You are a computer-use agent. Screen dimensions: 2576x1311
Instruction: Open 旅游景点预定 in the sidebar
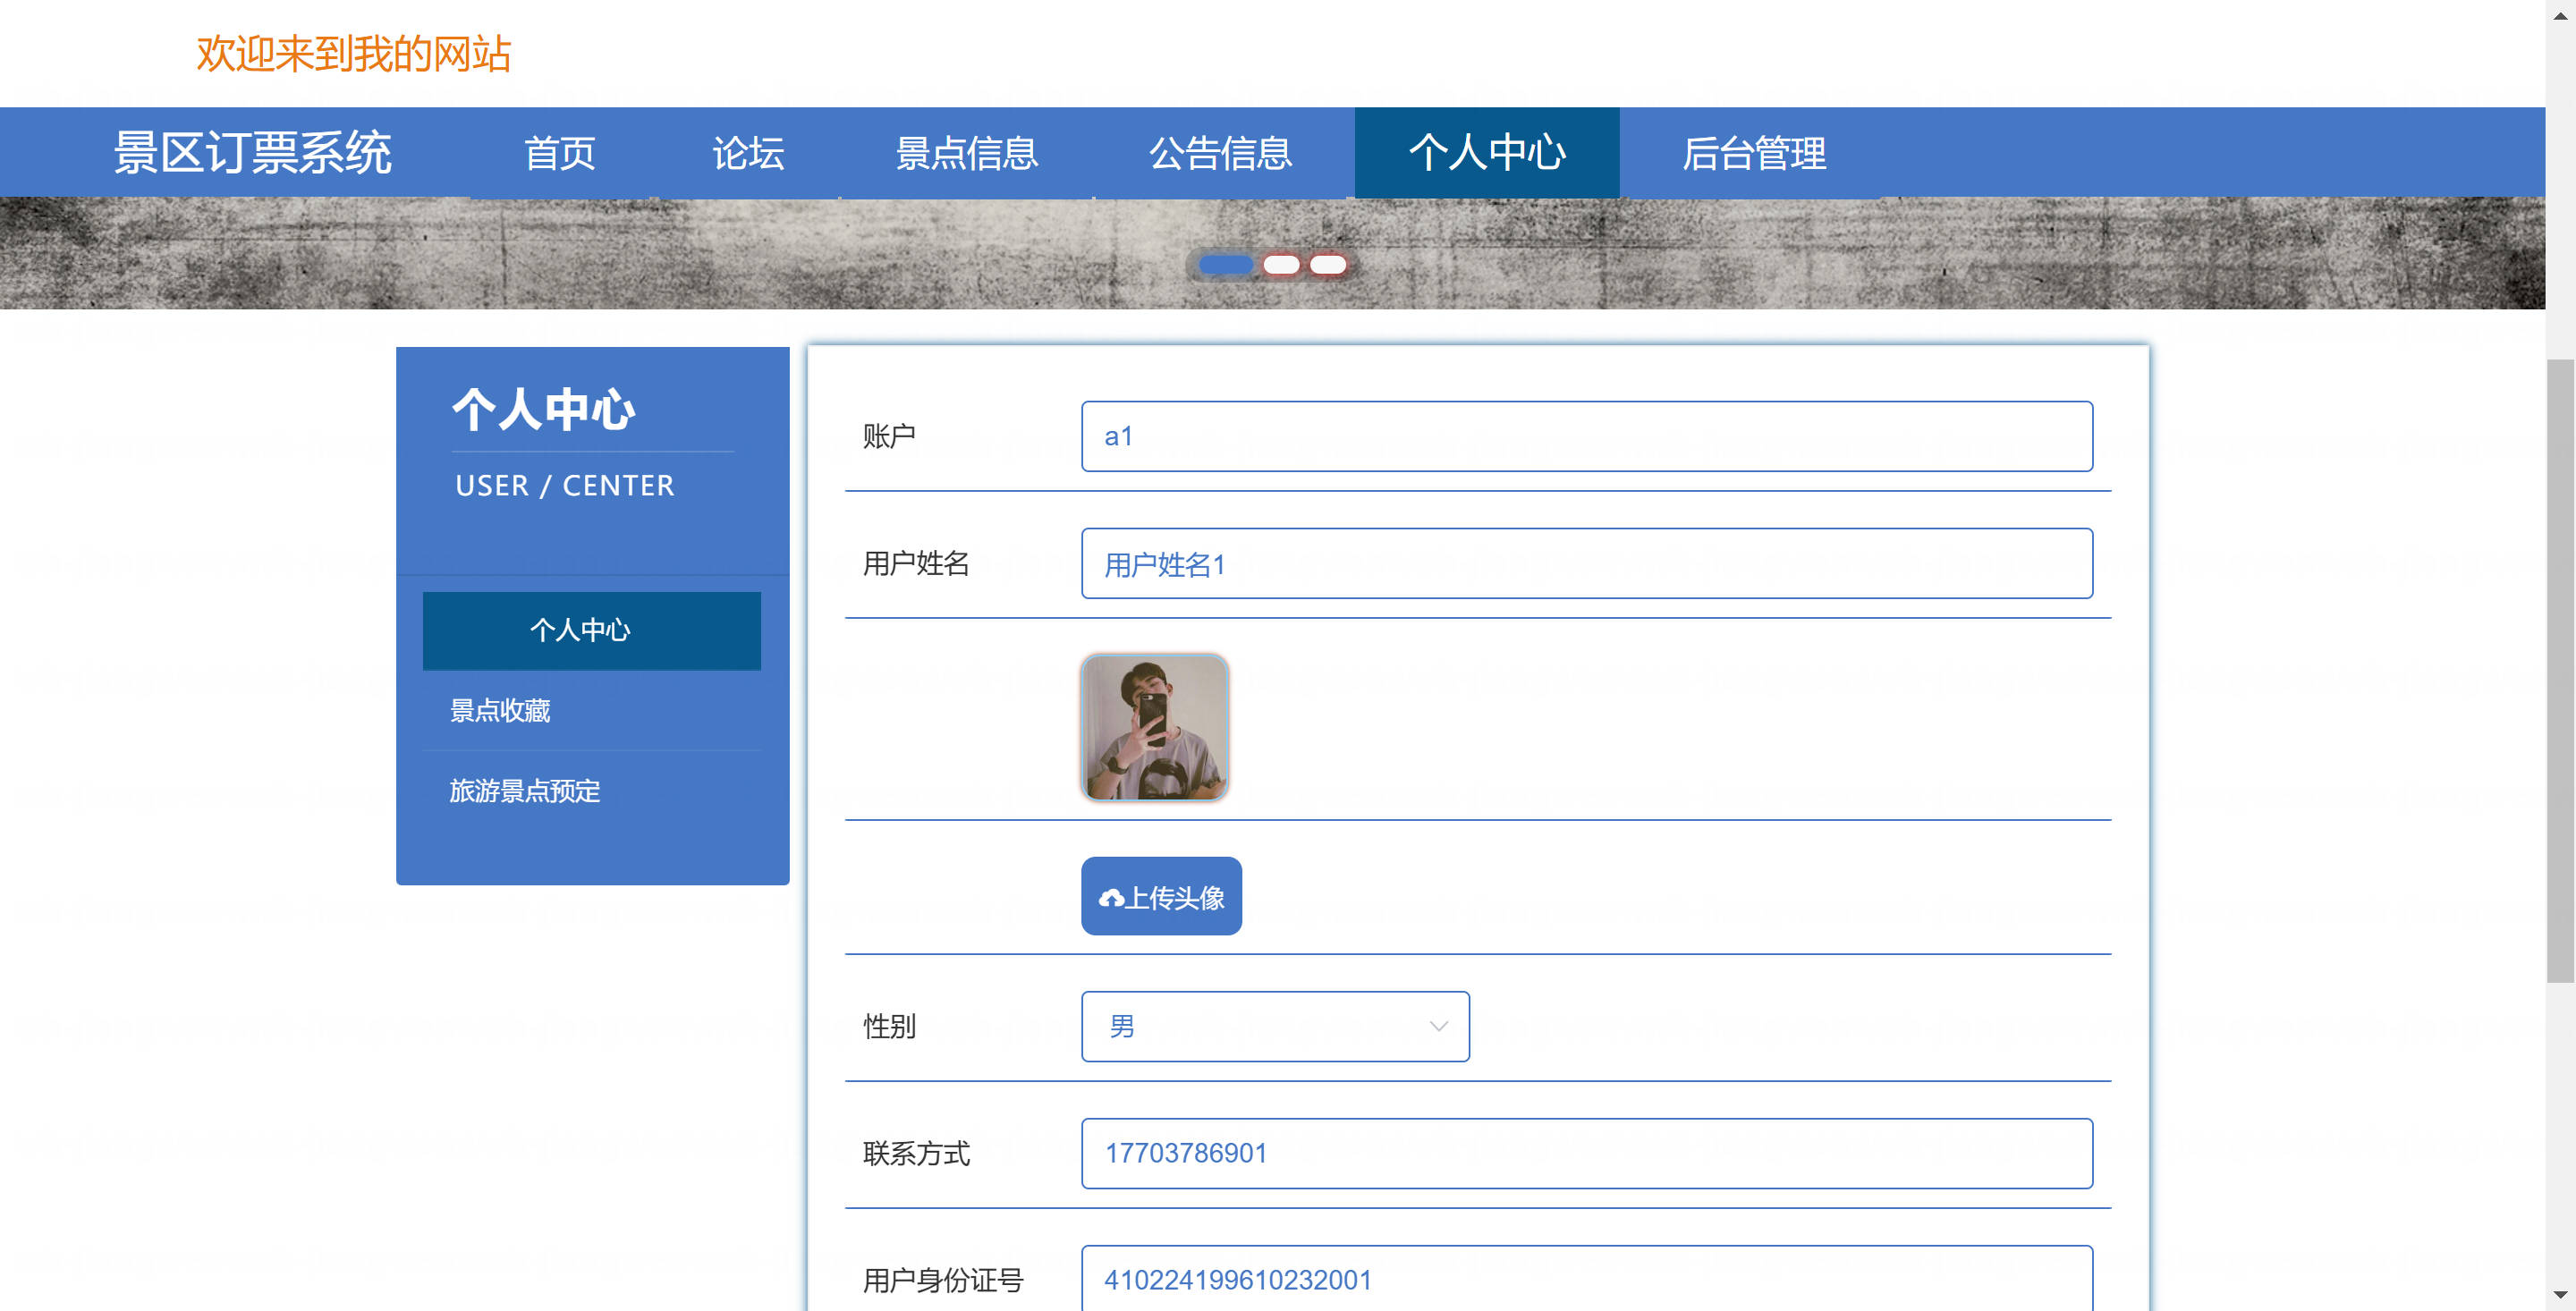[592, 791]
